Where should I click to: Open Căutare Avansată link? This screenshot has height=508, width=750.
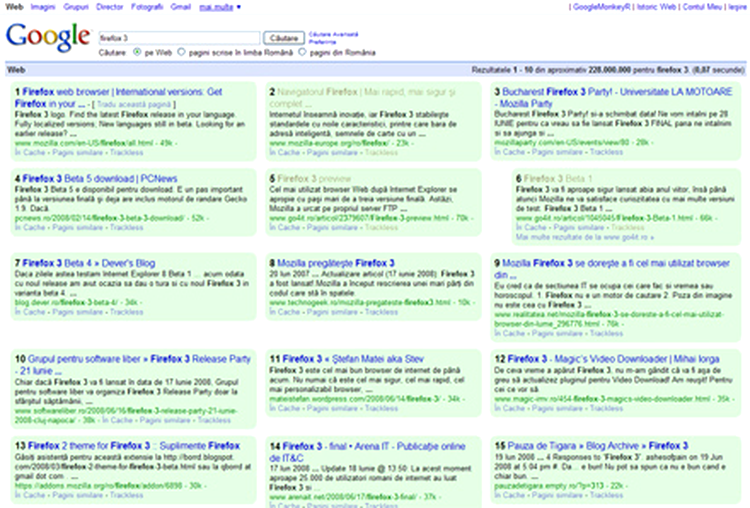pyautogui.click(x=333, y=34)
